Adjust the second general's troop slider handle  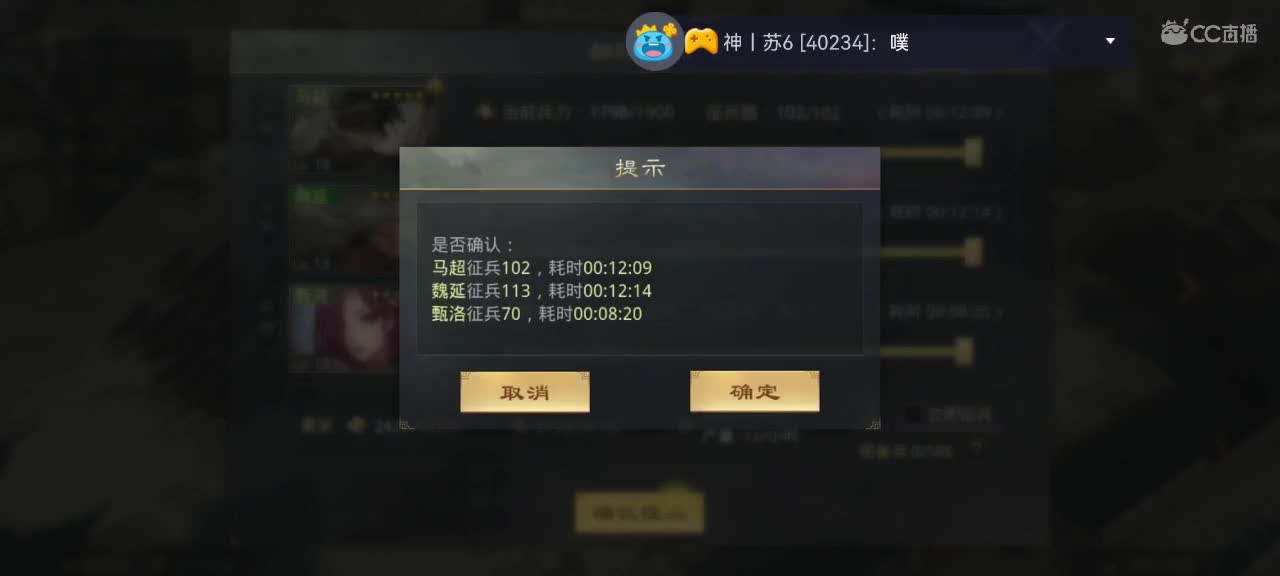point(972,252)
